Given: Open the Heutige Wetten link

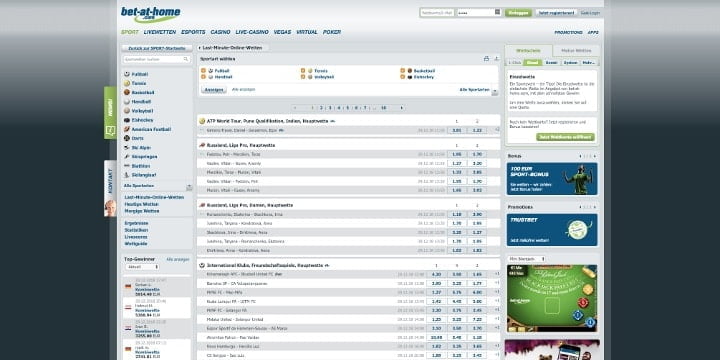Looking at the screenshot, I should pos(142,204).
